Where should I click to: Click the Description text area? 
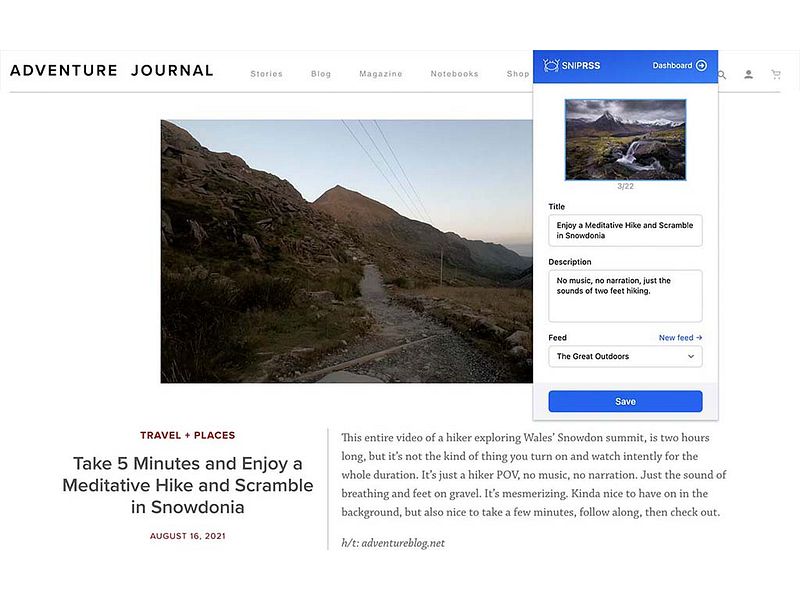point(625,296)
